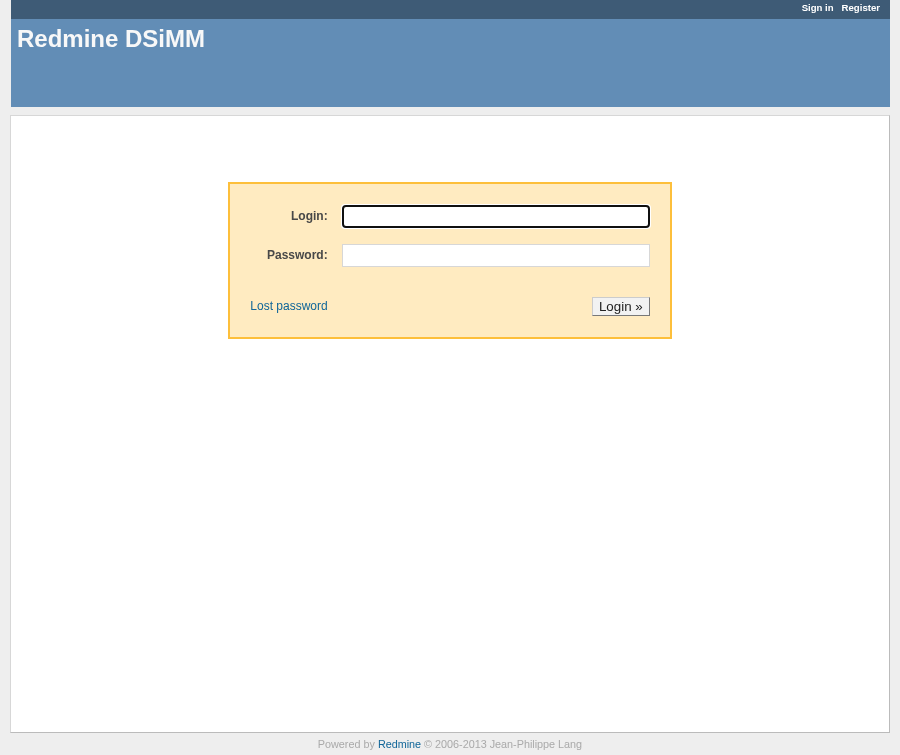Submit with the Login » button
Screen dimensions: 900x755
(x=620, y=307)
